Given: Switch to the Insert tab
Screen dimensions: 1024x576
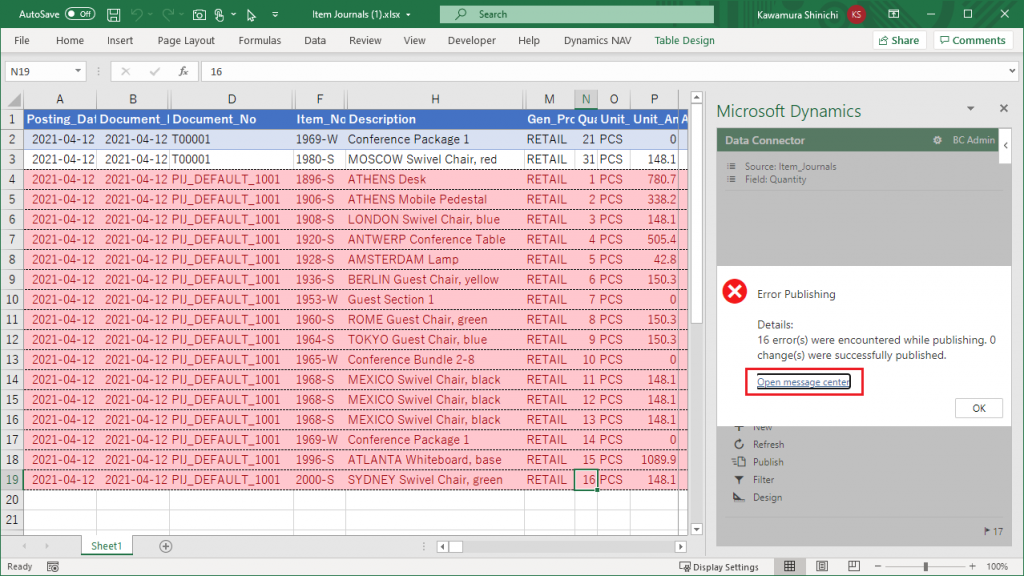Looking at the screenshot, I should tap(120, 40).
